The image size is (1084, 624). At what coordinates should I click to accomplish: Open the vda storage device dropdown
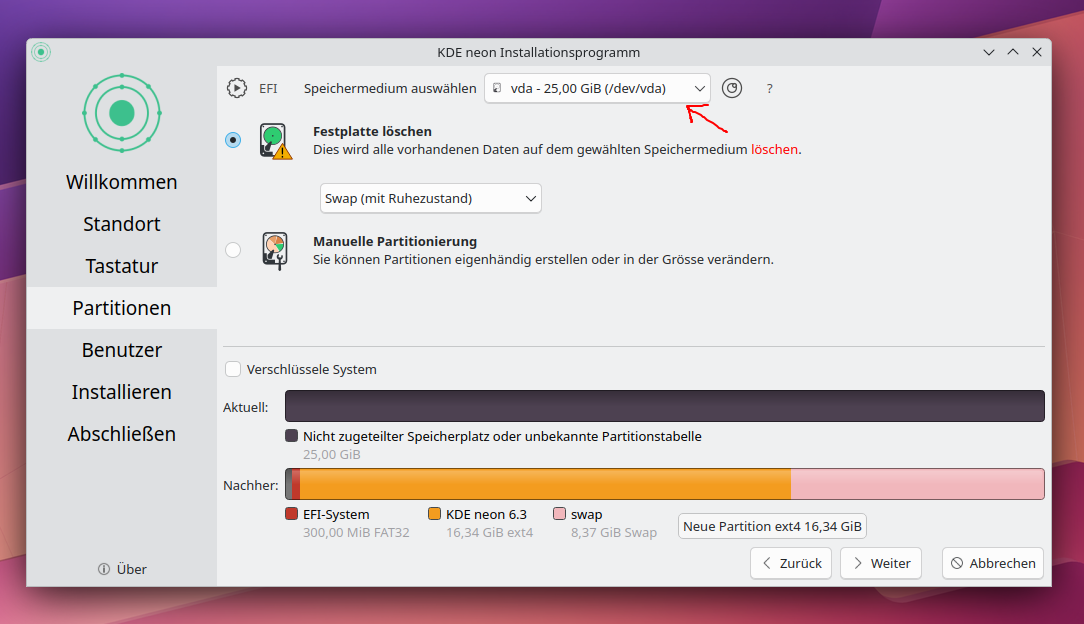pos(597,88)
